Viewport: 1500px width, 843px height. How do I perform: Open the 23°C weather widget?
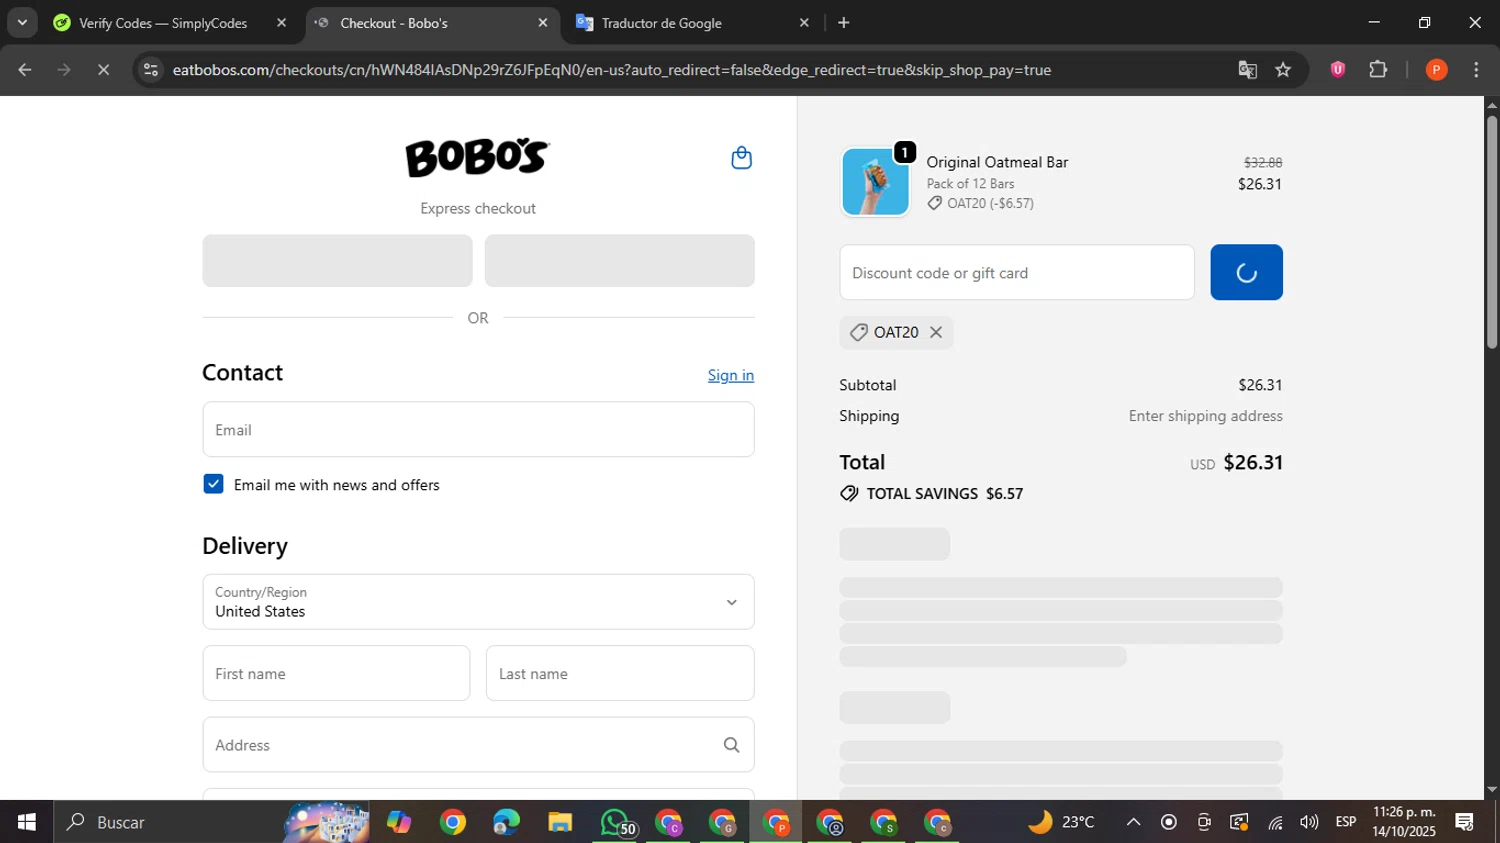1061,822
